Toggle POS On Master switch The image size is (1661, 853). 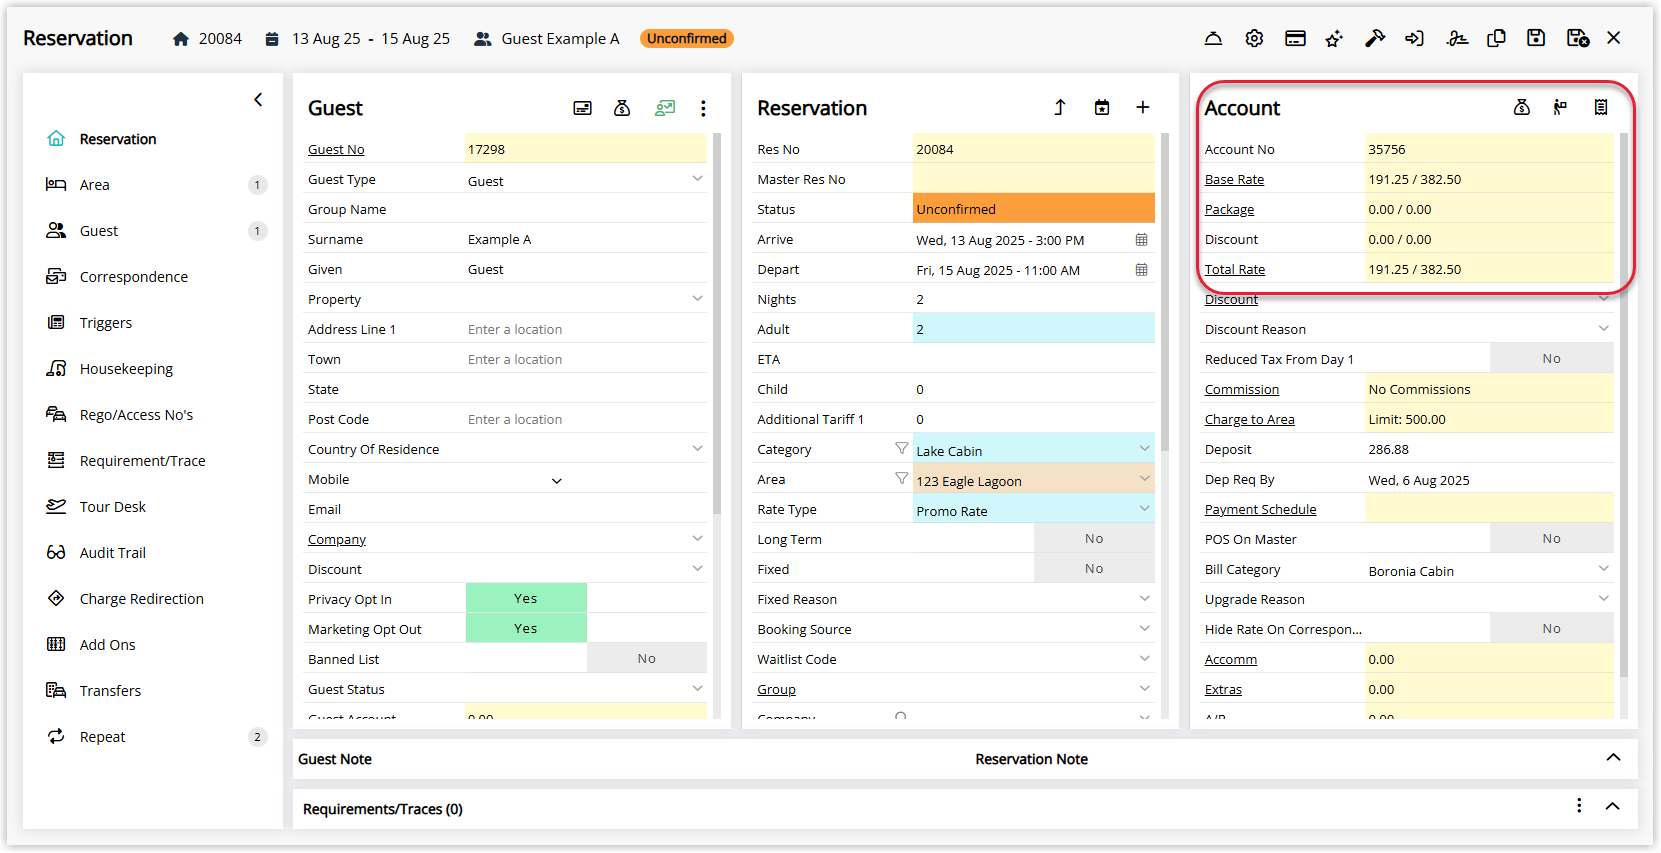click(x=1552, y=538)
